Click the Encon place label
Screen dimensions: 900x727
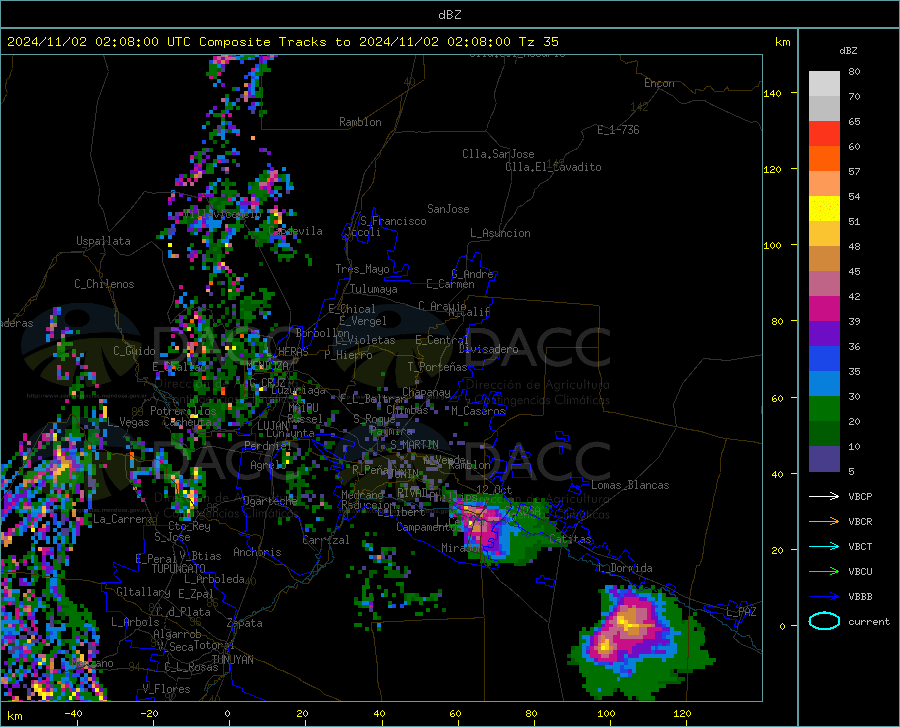[x=659, y=83]
